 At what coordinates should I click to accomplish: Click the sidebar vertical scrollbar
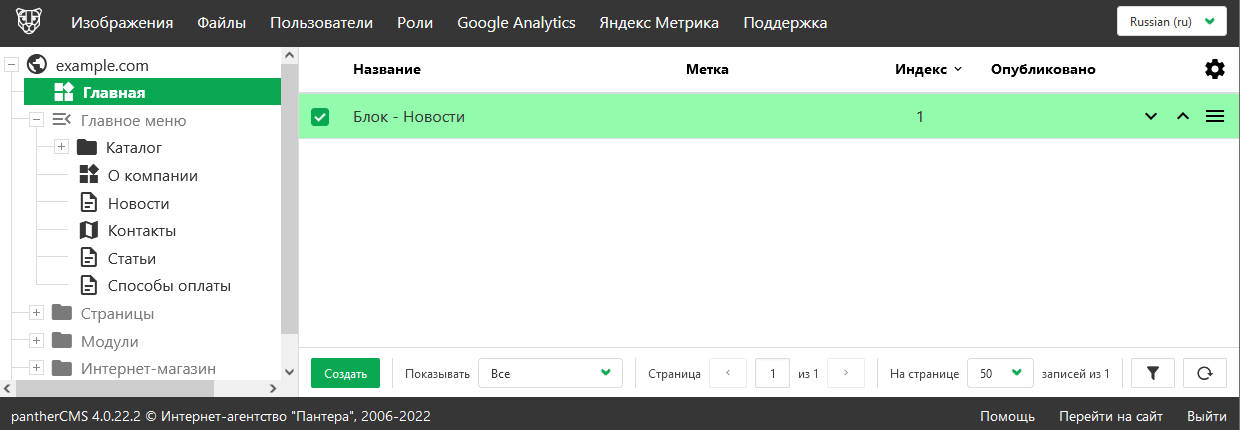[x=289, y=200]
